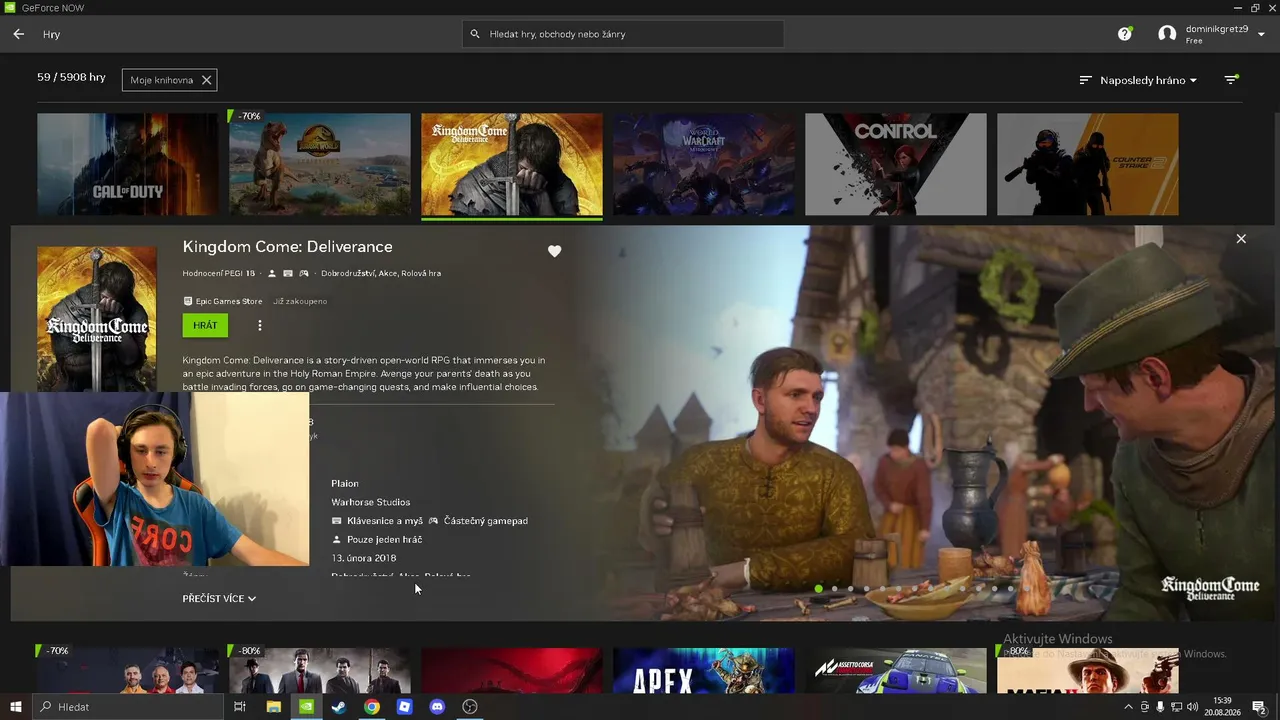Screen dimensions: 1280x720
Task: Open the help question mark icon
Action: pos(1125,34)
